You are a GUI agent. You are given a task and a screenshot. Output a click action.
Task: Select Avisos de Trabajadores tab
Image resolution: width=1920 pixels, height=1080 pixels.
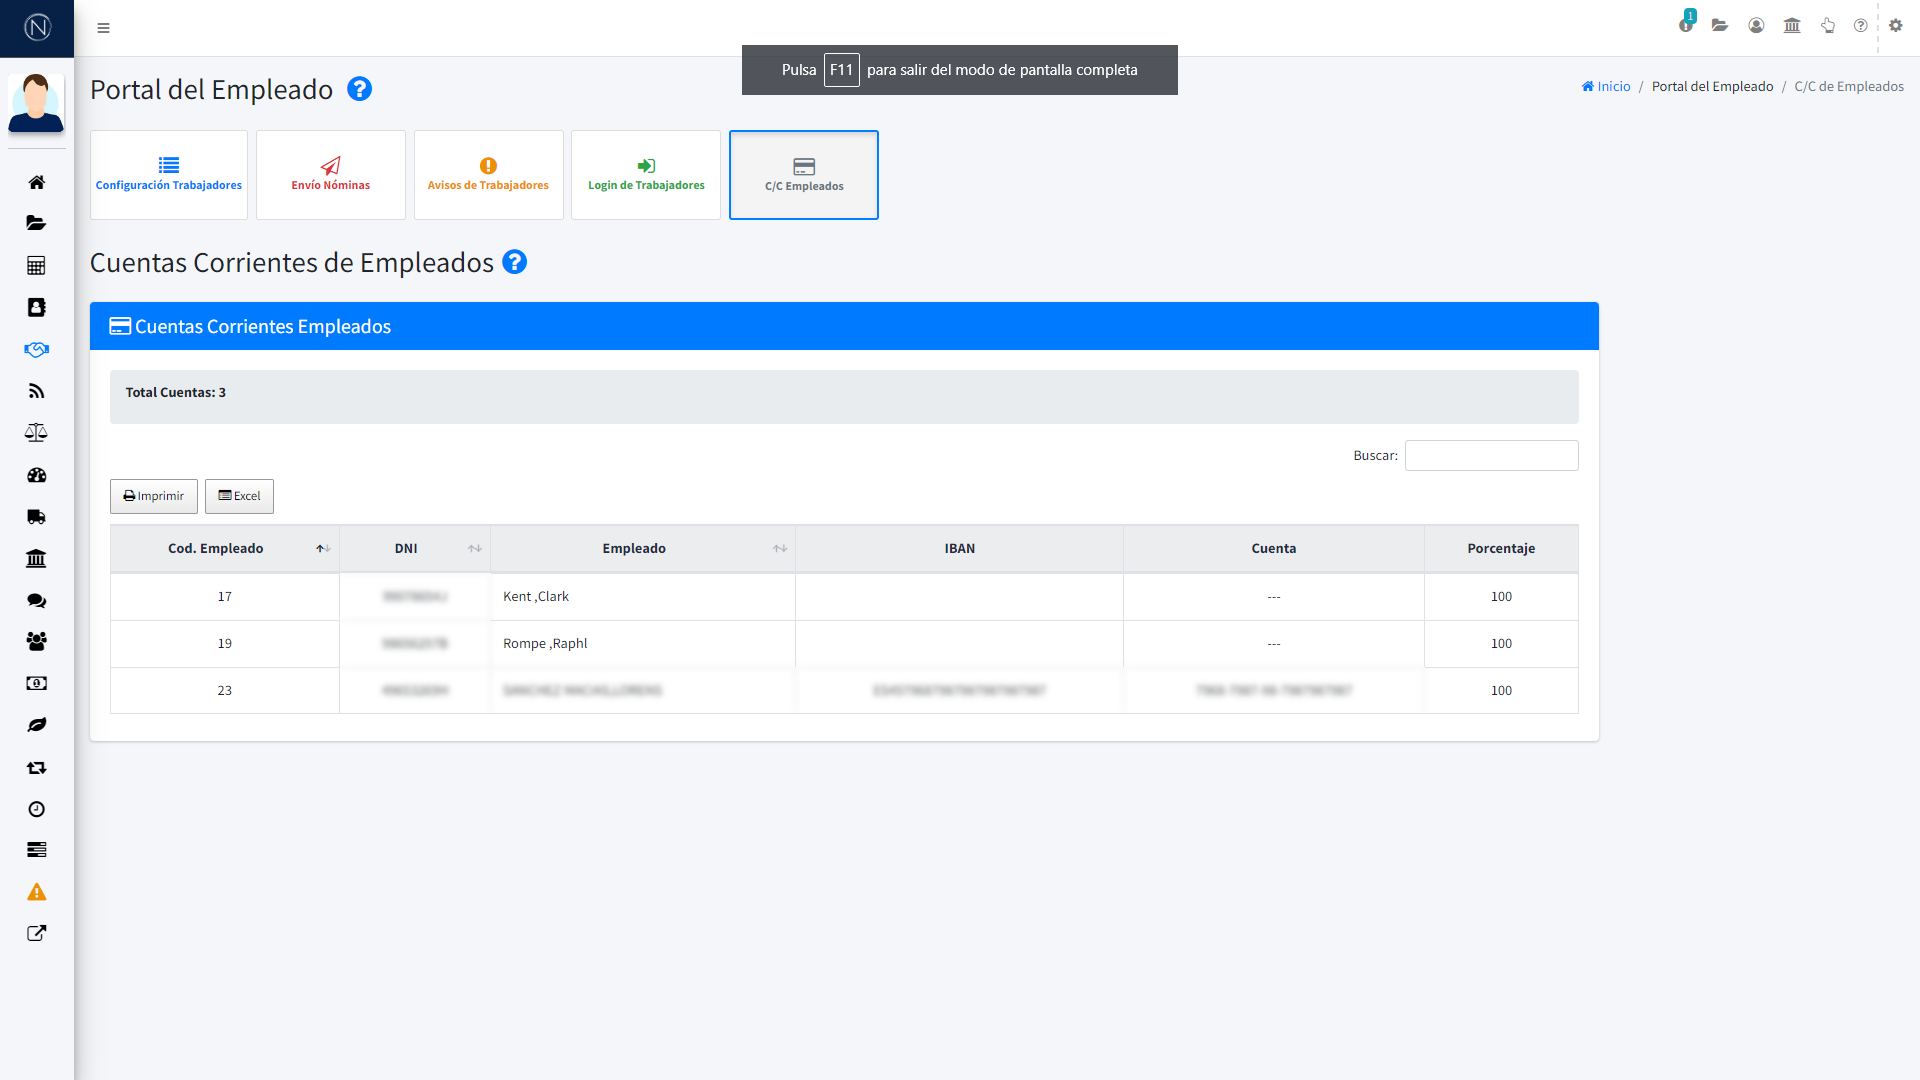pyautogui.click(x=488, y=175)
